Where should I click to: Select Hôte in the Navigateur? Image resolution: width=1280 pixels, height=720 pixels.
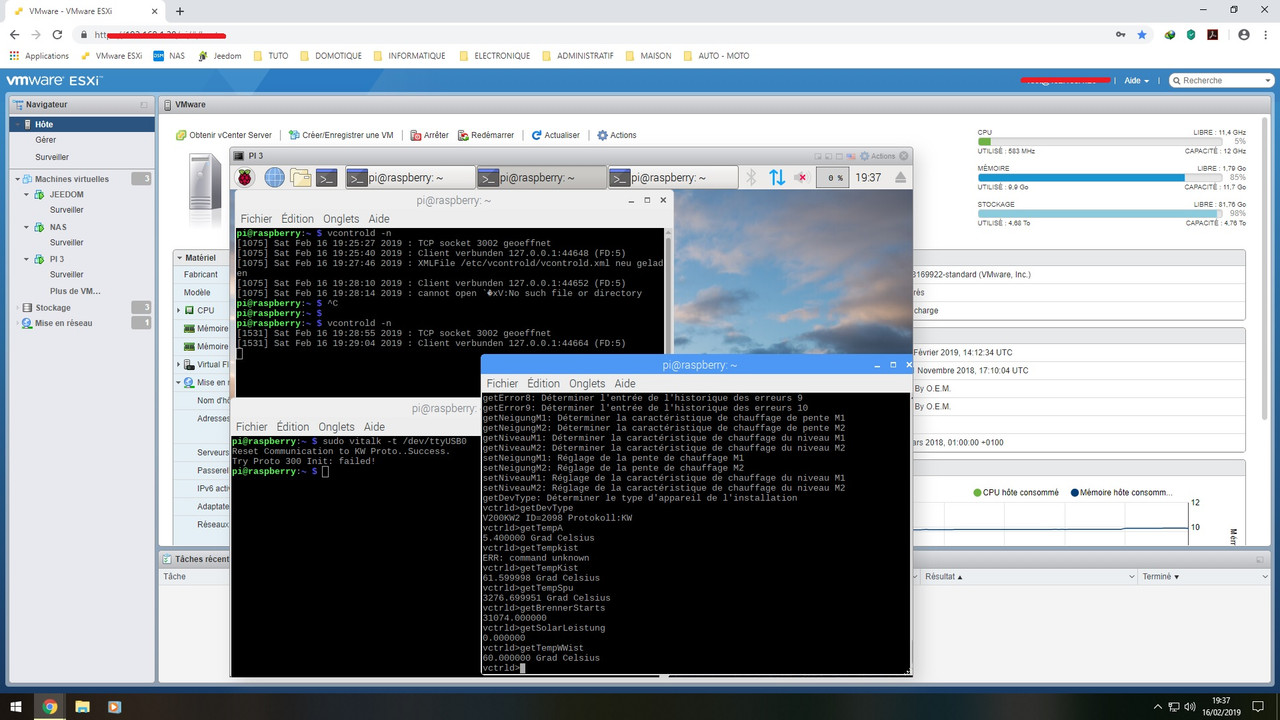(82, 124)
